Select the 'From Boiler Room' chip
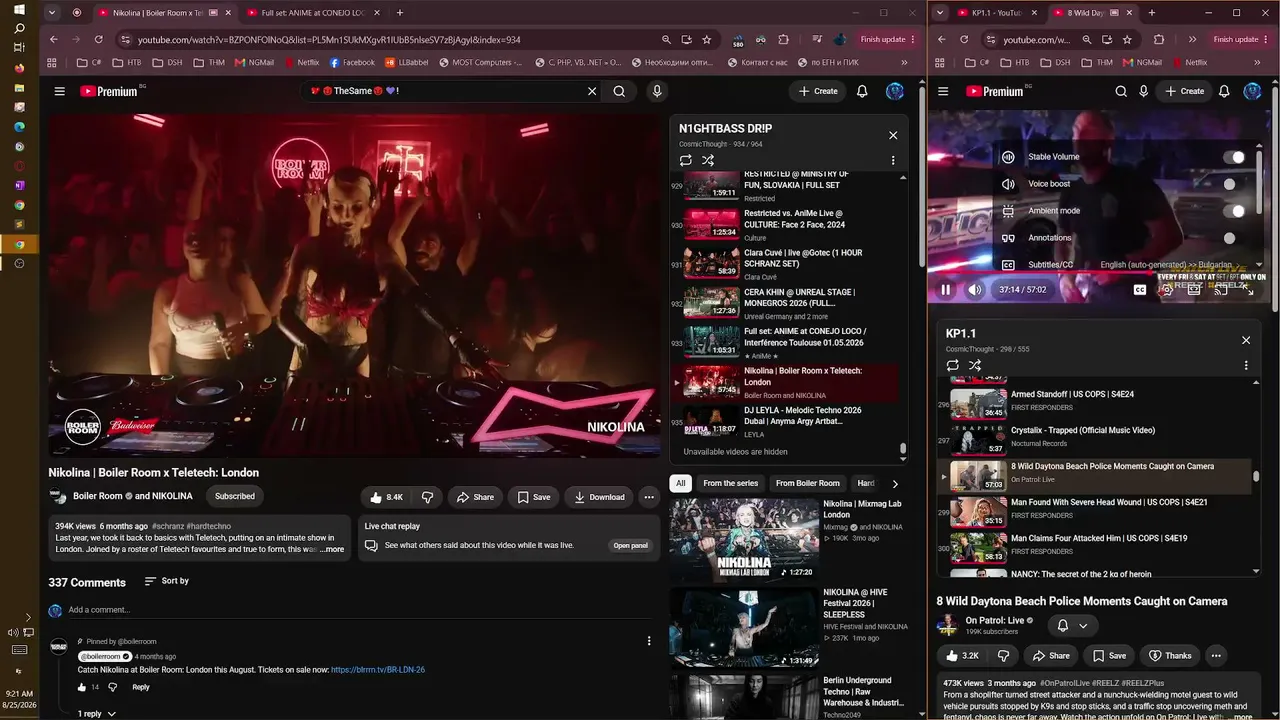1280x720 pixels. pyautogui.click(x=808, y=483)
